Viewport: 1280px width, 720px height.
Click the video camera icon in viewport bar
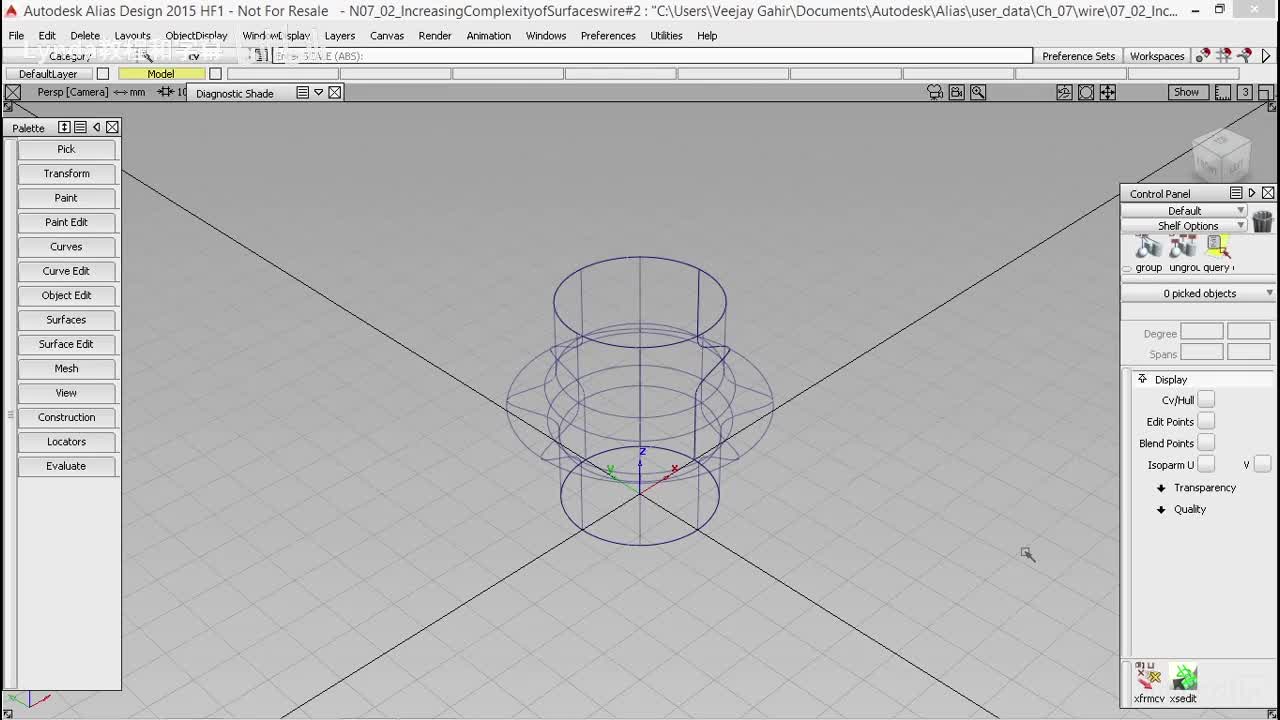point(956,92)
